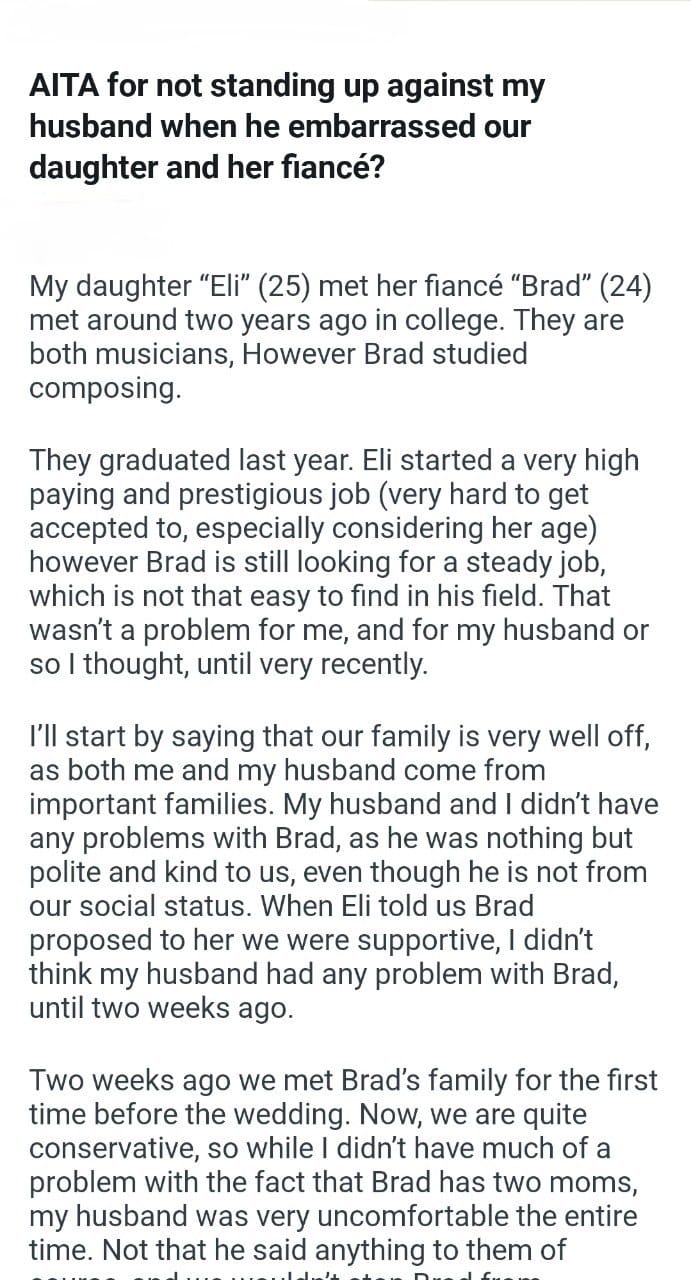Click the word "composing." in the first paragraph
Viewport: 691px width, 1280px height.
click(x=105, y=390)
